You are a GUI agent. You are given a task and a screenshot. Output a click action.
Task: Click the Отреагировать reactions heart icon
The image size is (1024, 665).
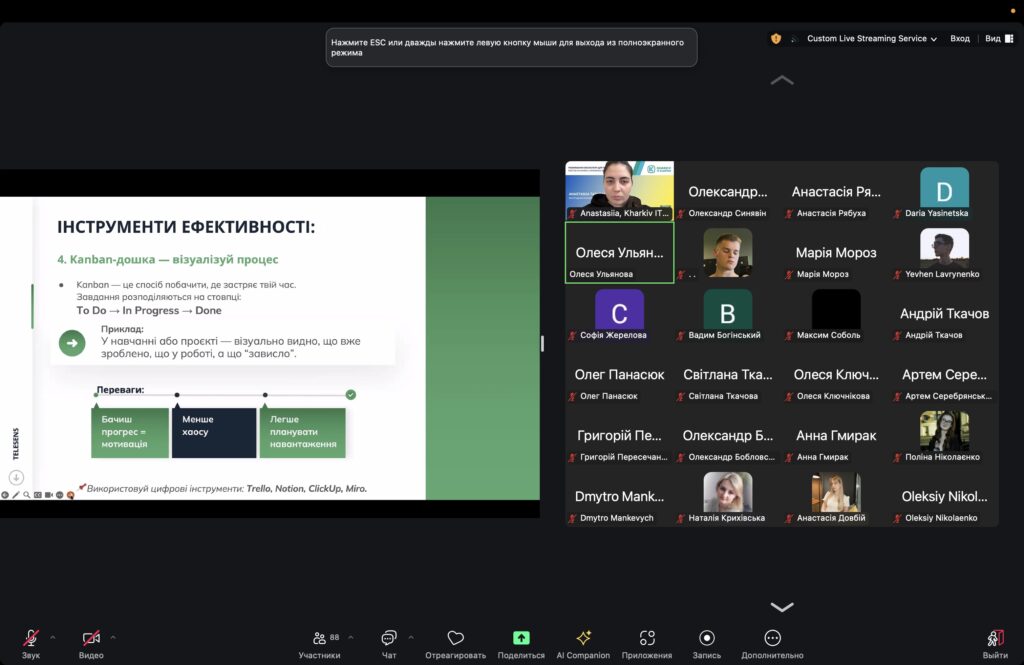coord(455,638)
